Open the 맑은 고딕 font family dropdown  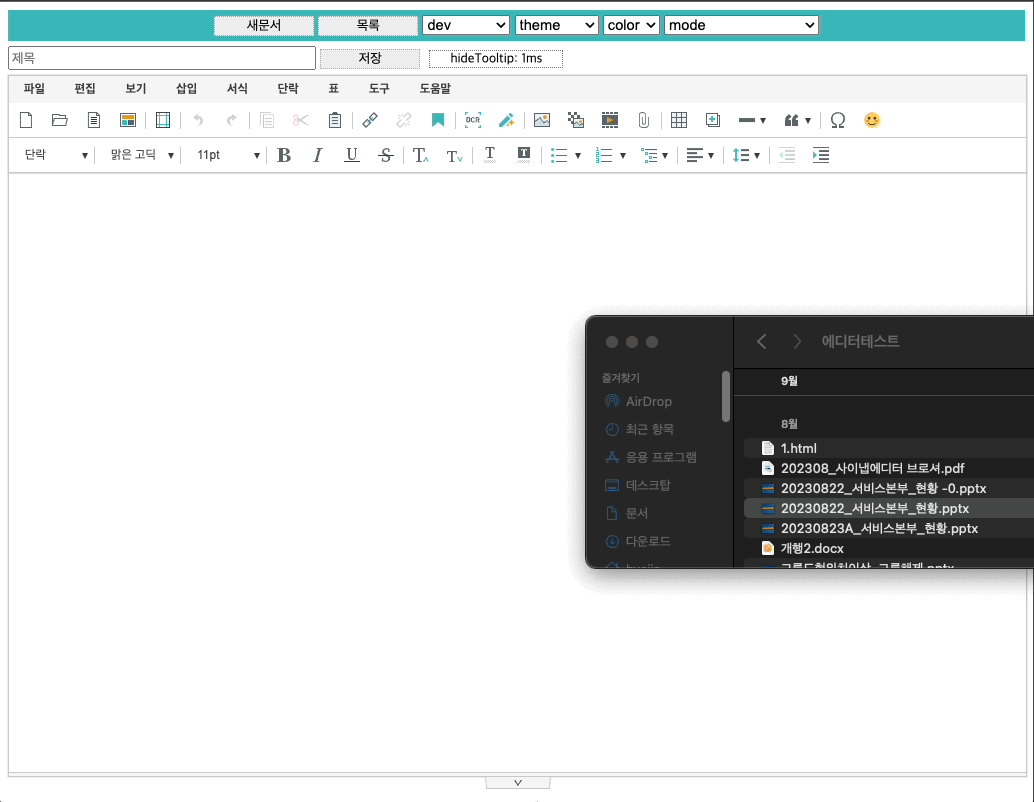(142, 155)
